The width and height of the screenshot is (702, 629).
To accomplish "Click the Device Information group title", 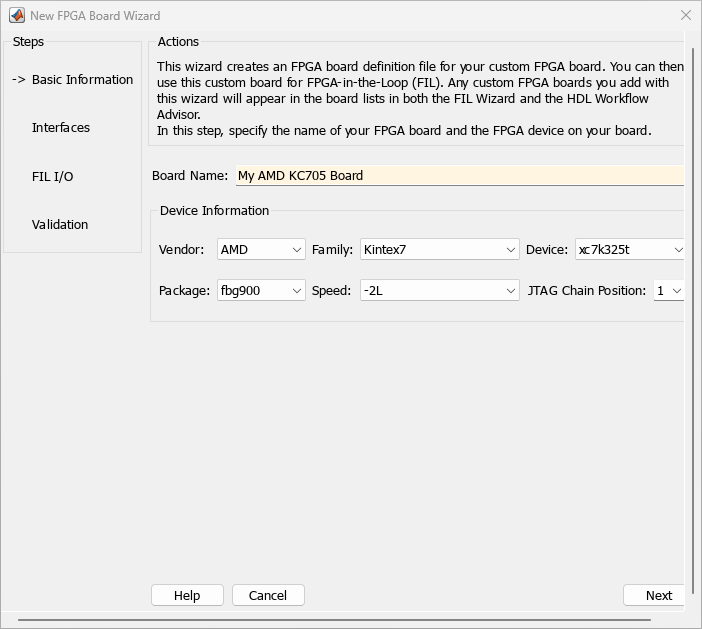I will coord(214,211).
